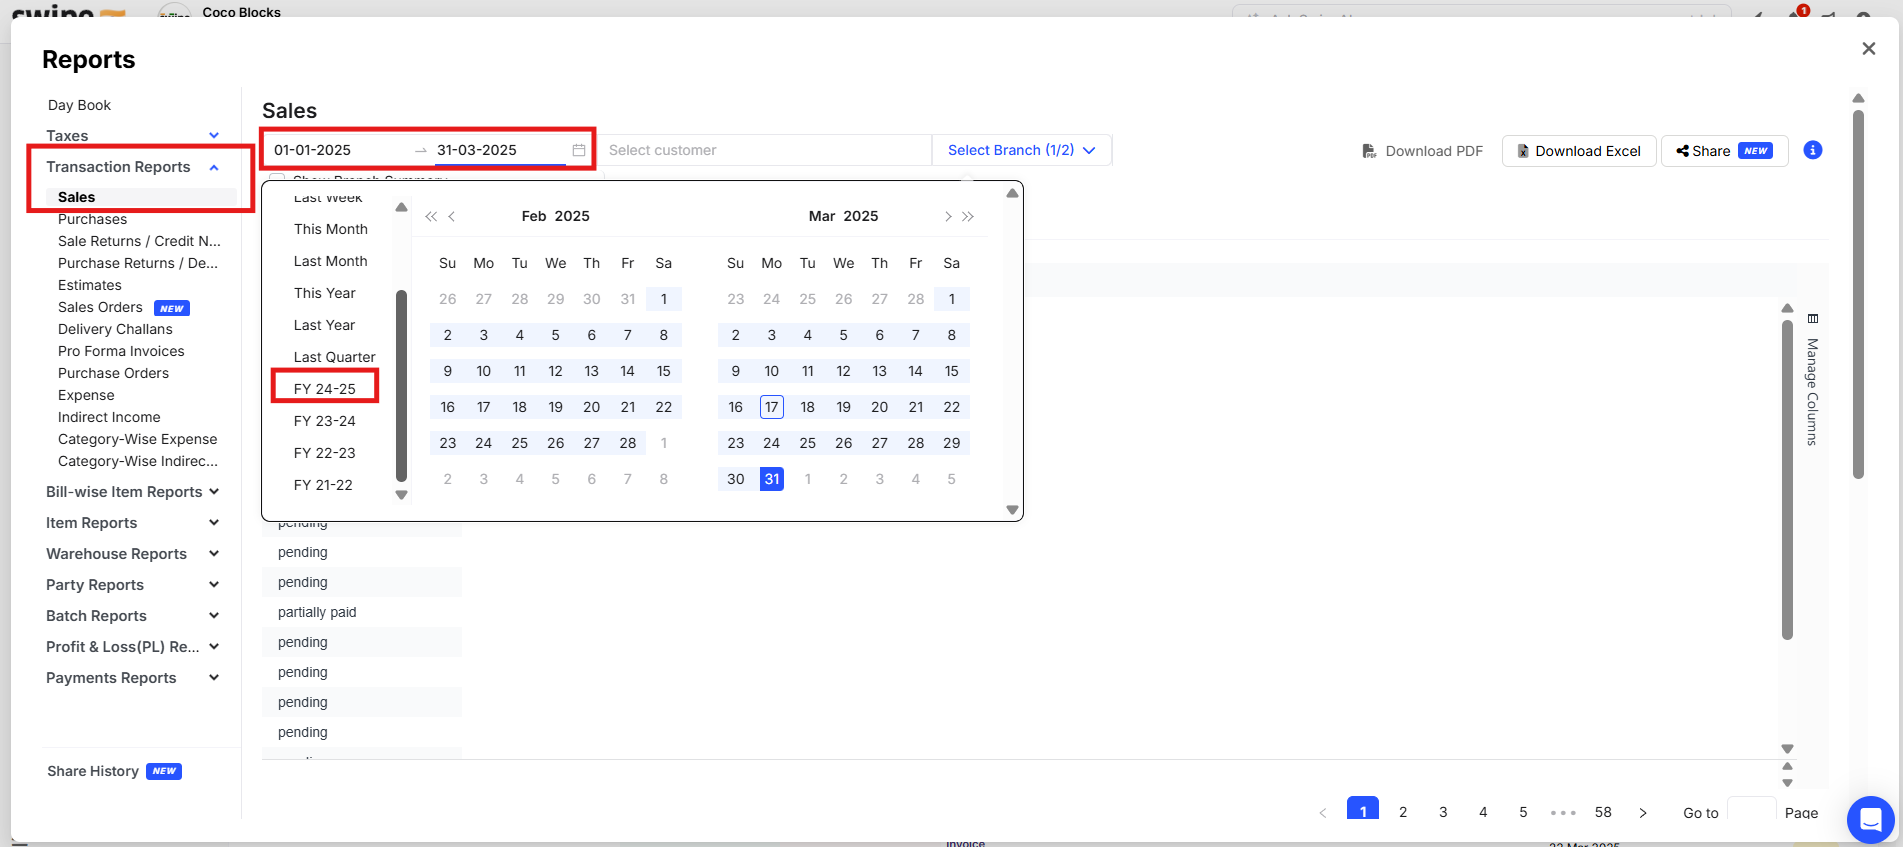Image resolution: width=1903 pixels, height=847 pixels.
Task: Click the table vertical scrollbar thumb
Action: click(x=1787, y=479)
